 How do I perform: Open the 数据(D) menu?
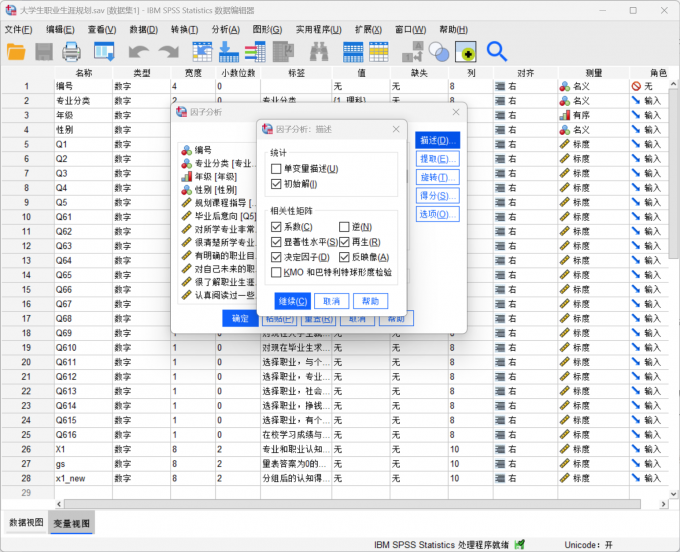pos(144,29)
